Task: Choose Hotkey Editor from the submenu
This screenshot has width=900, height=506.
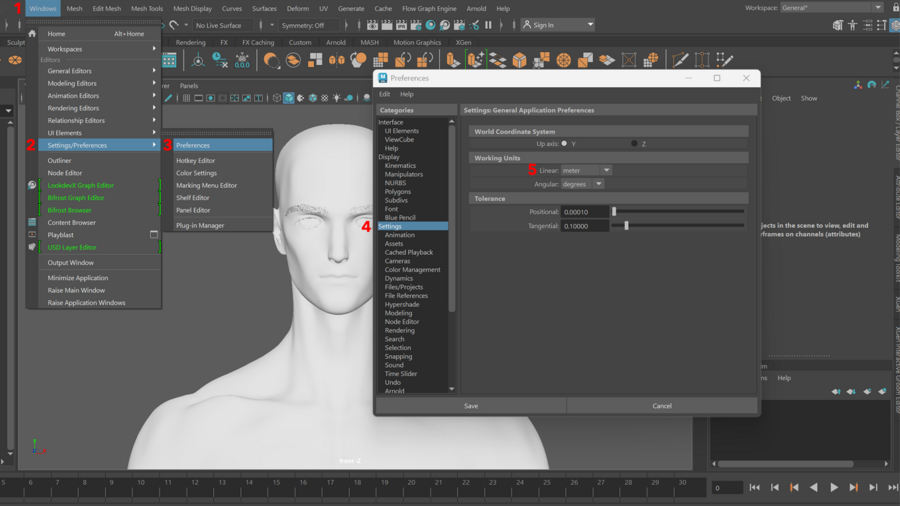Action: click(196, 160)
